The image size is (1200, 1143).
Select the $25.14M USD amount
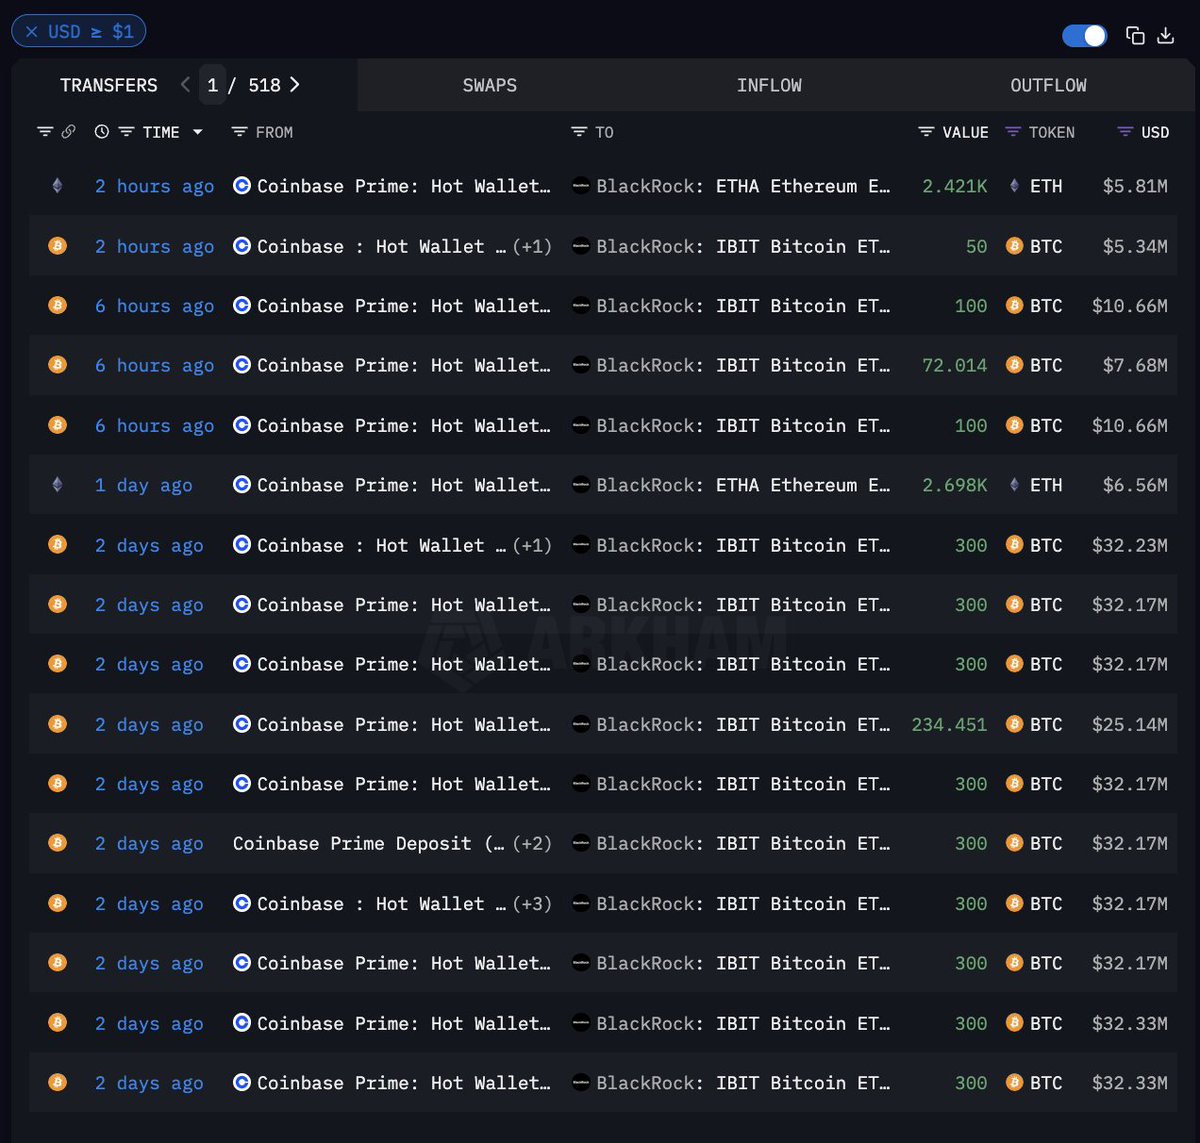pos(1130,724)
